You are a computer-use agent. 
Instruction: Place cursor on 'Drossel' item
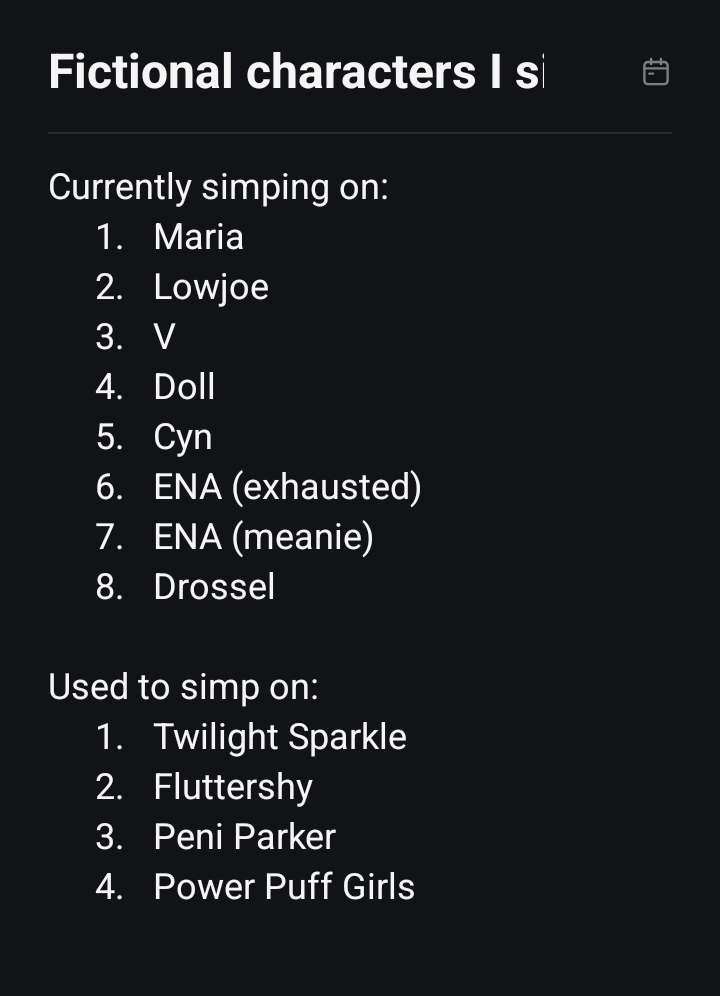pyautogui.click(x=214, y=587)
